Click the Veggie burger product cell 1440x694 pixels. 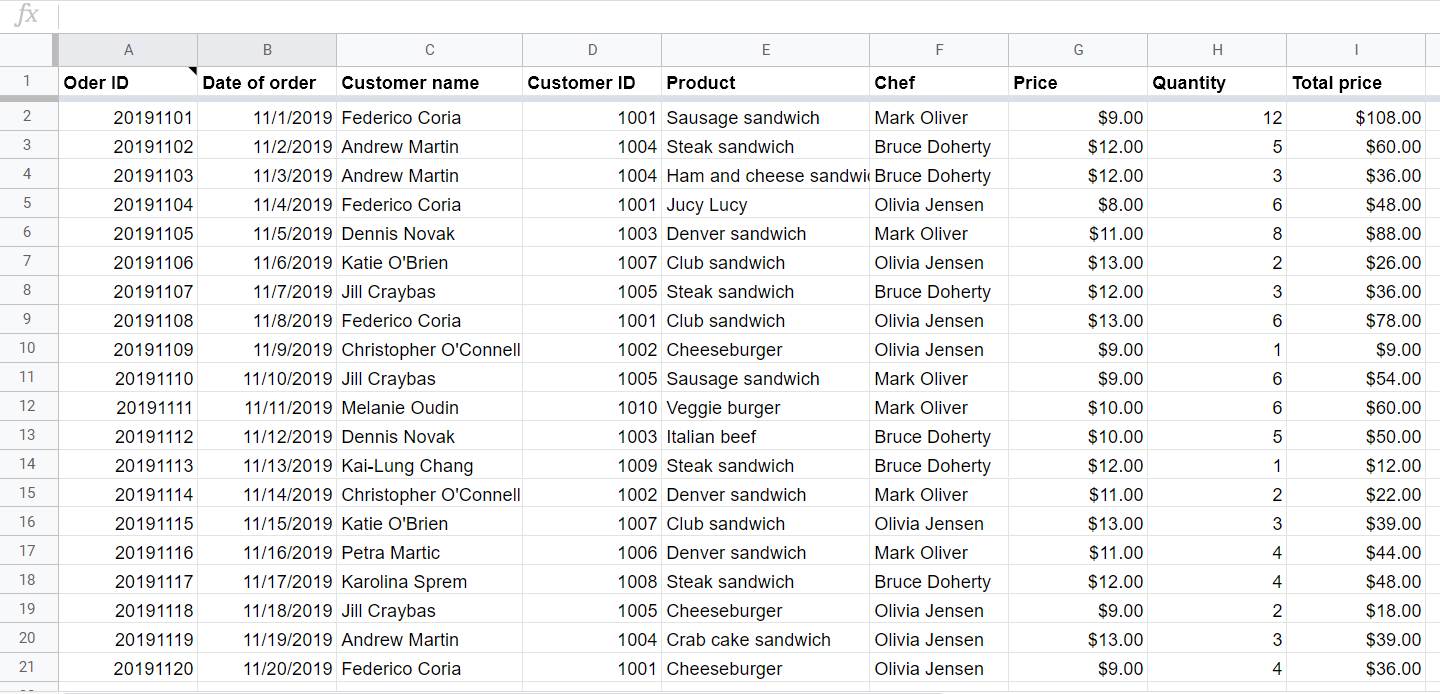pyautogui.click(x=765, y=407)
